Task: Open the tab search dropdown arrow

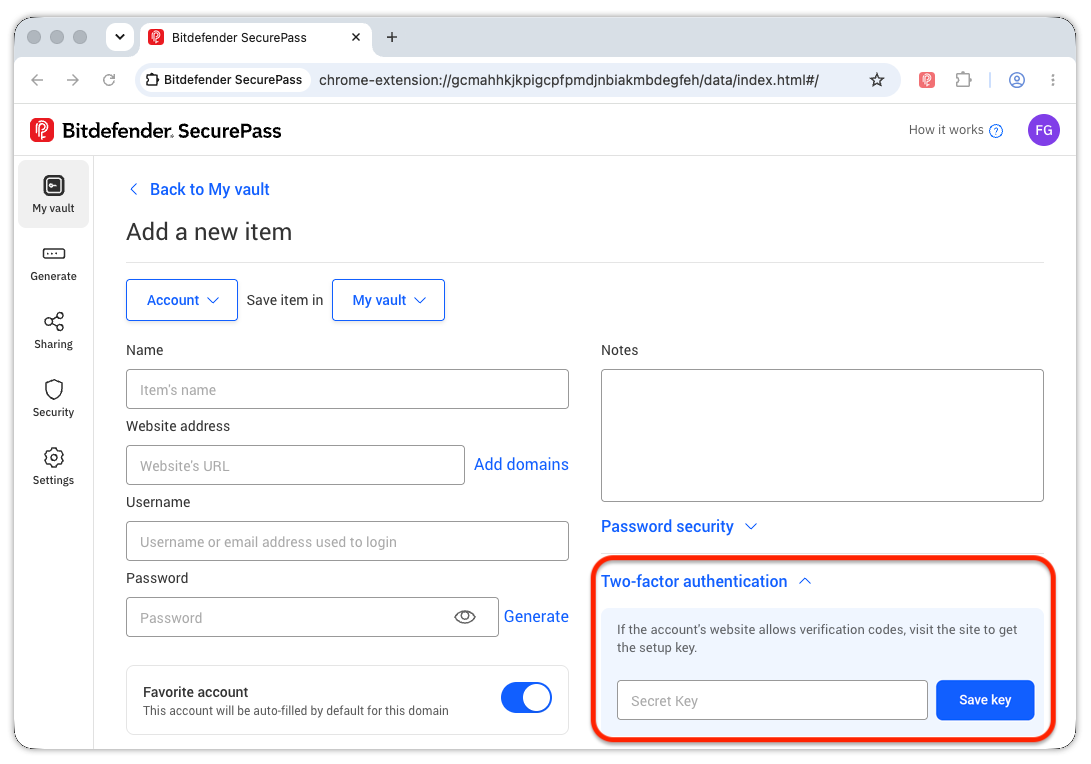Action: pyautogui.click(x=120, y=37)
